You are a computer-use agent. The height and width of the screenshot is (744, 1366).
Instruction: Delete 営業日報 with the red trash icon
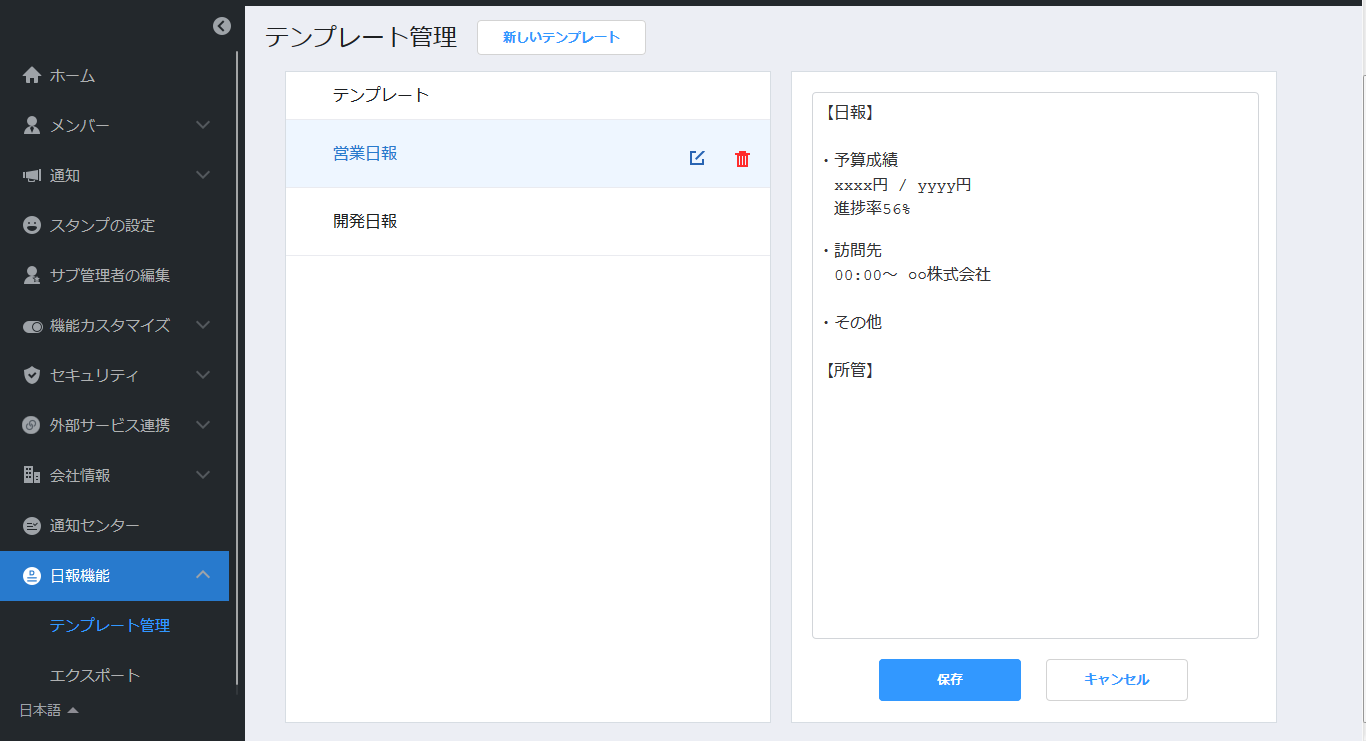point(742,159)
